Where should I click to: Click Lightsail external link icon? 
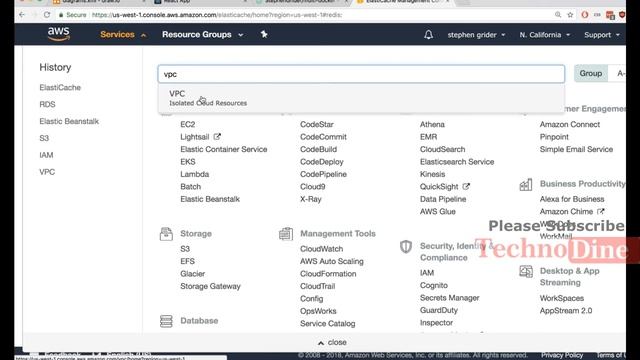[217, 137]
